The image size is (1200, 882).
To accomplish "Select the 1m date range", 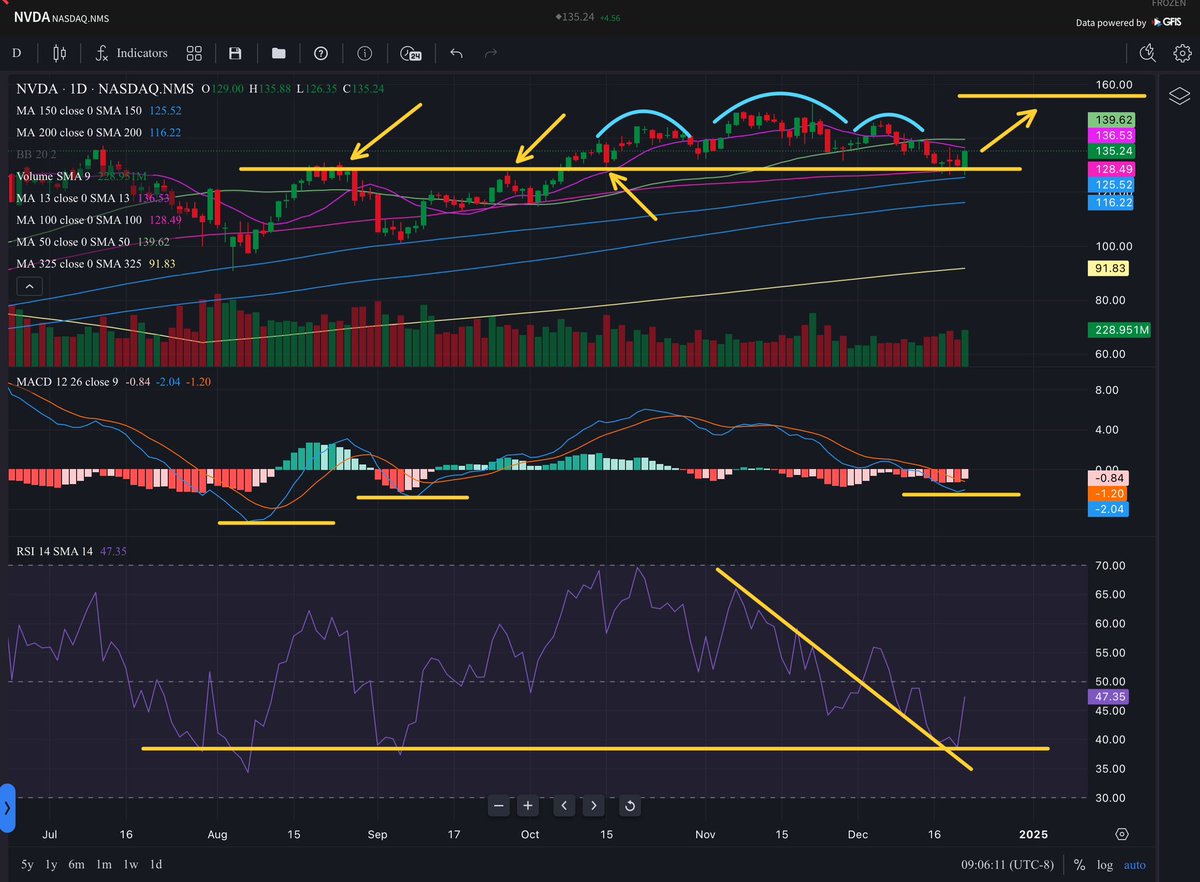I will (x=104, y=864).
